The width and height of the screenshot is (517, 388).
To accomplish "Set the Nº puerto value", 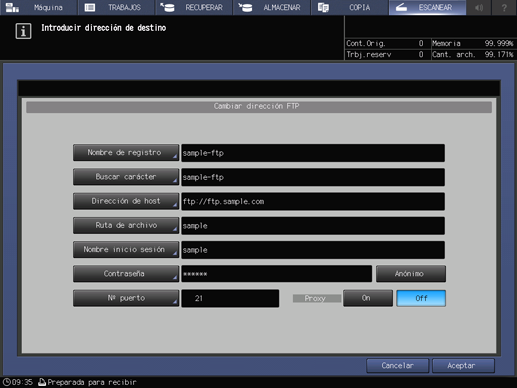I will (x=126, y=298).
